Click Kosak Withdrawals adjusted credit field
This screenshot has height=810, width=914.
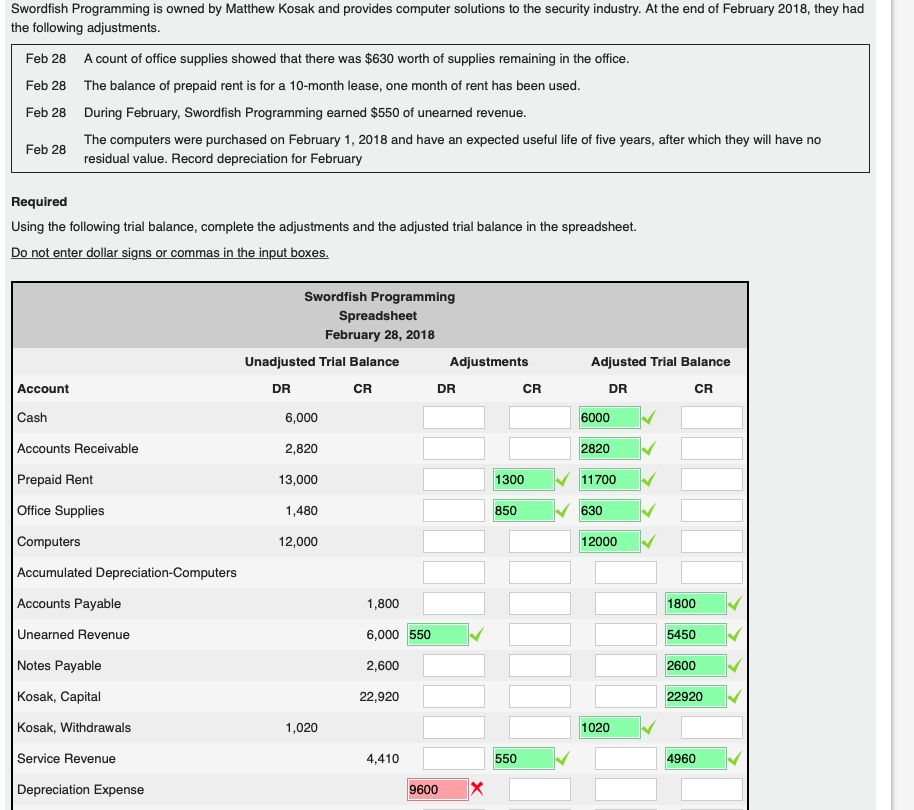click(x=710, y=727)
